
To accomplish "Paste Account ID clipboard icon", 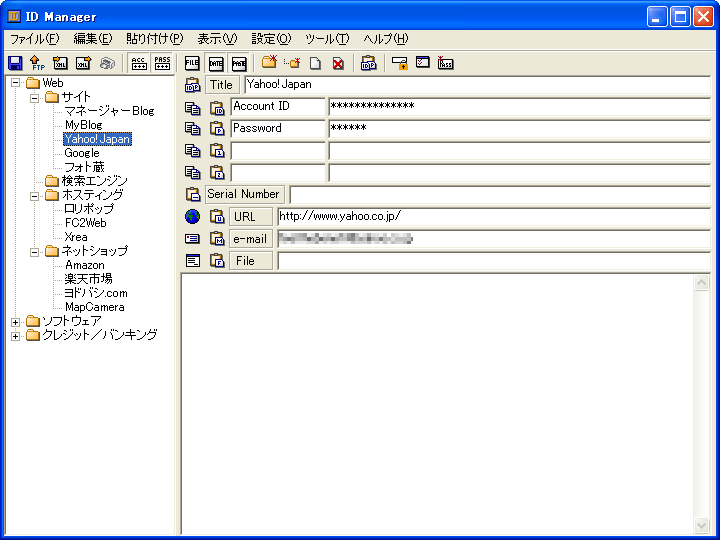I will tap(217, 108).
